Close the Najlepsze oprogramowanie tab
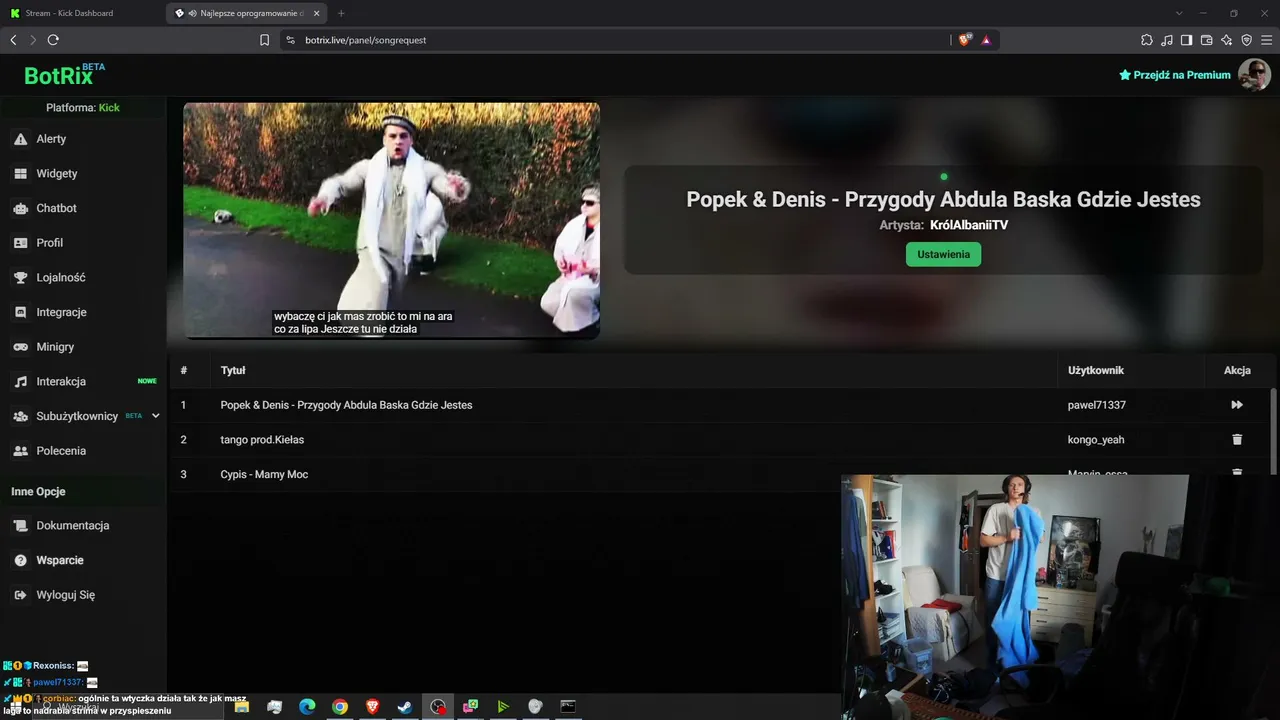The width and height of the screenshot is (1280, 720). 316,13
